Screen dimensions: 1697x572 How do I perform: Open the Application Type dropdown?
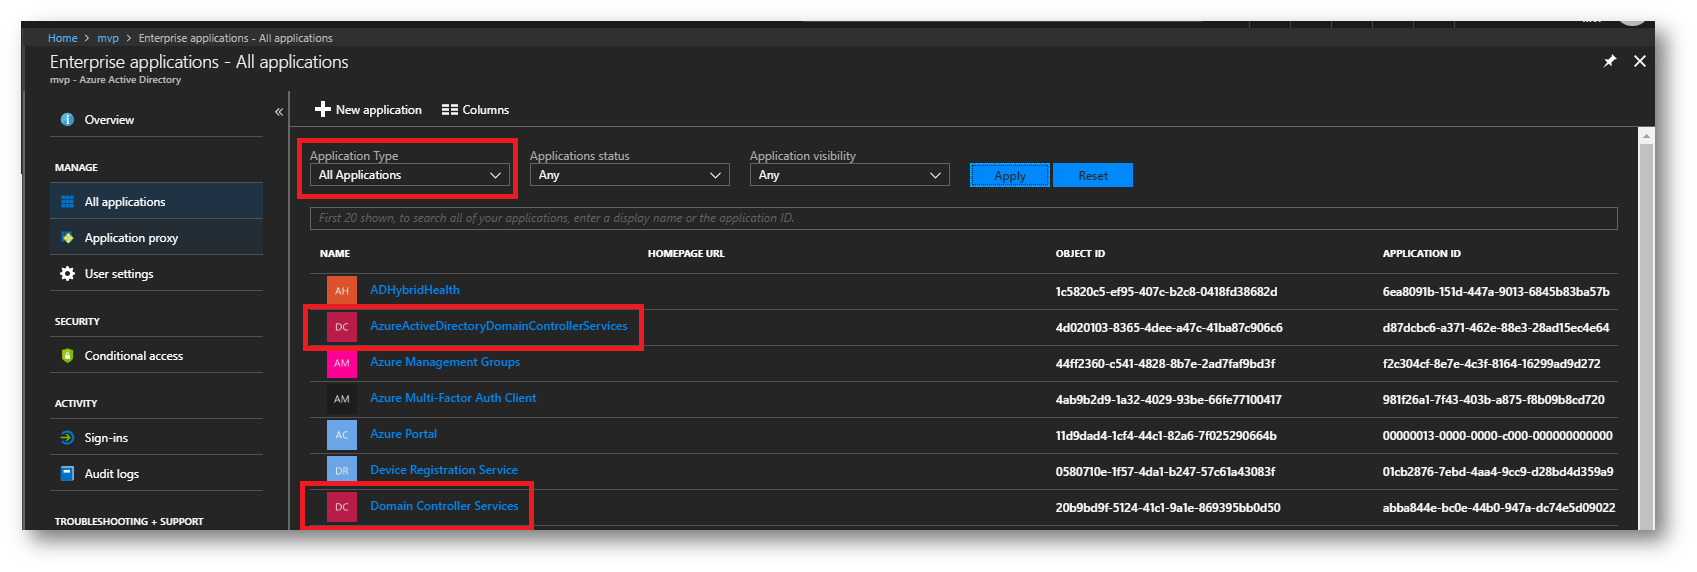tap(410, 175)
